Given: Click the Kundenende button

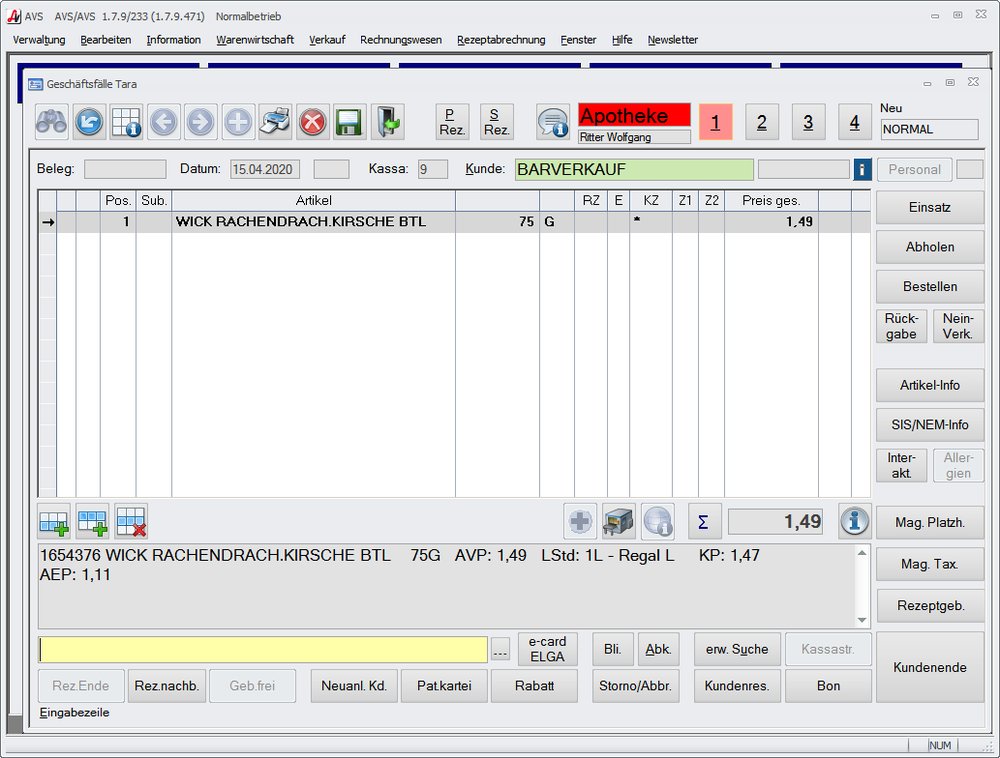Looking at the screenshot, I should (929, 667).
